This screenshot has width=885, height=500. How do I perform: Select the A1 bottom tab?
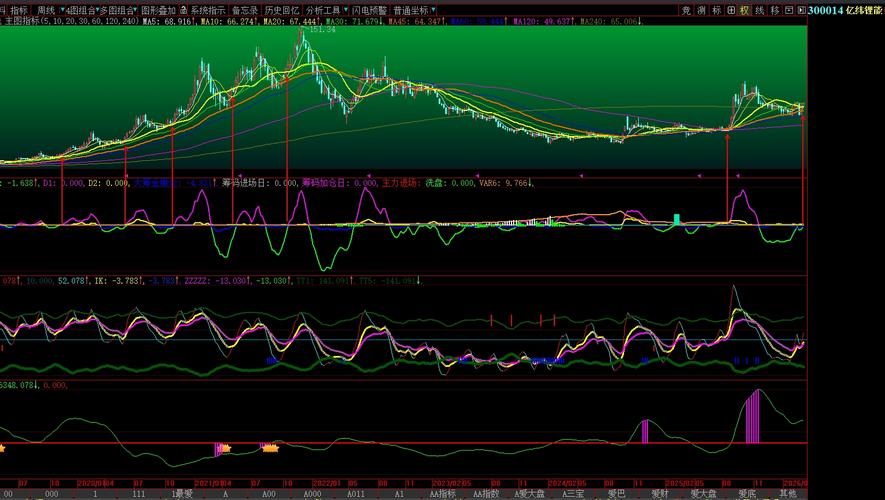[x=399, y=494]
